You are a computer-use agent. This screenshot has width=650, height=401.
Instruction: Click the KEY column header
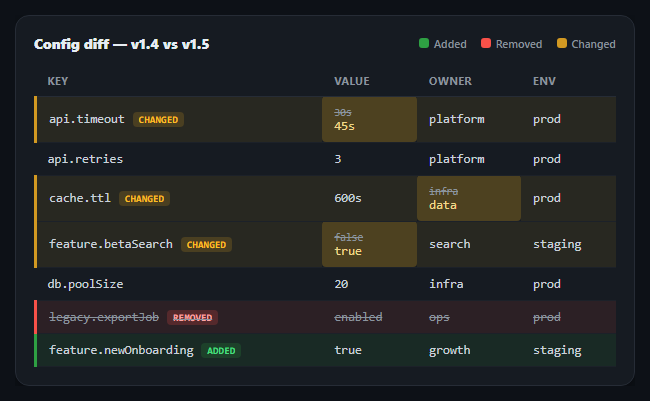(58, 81)
